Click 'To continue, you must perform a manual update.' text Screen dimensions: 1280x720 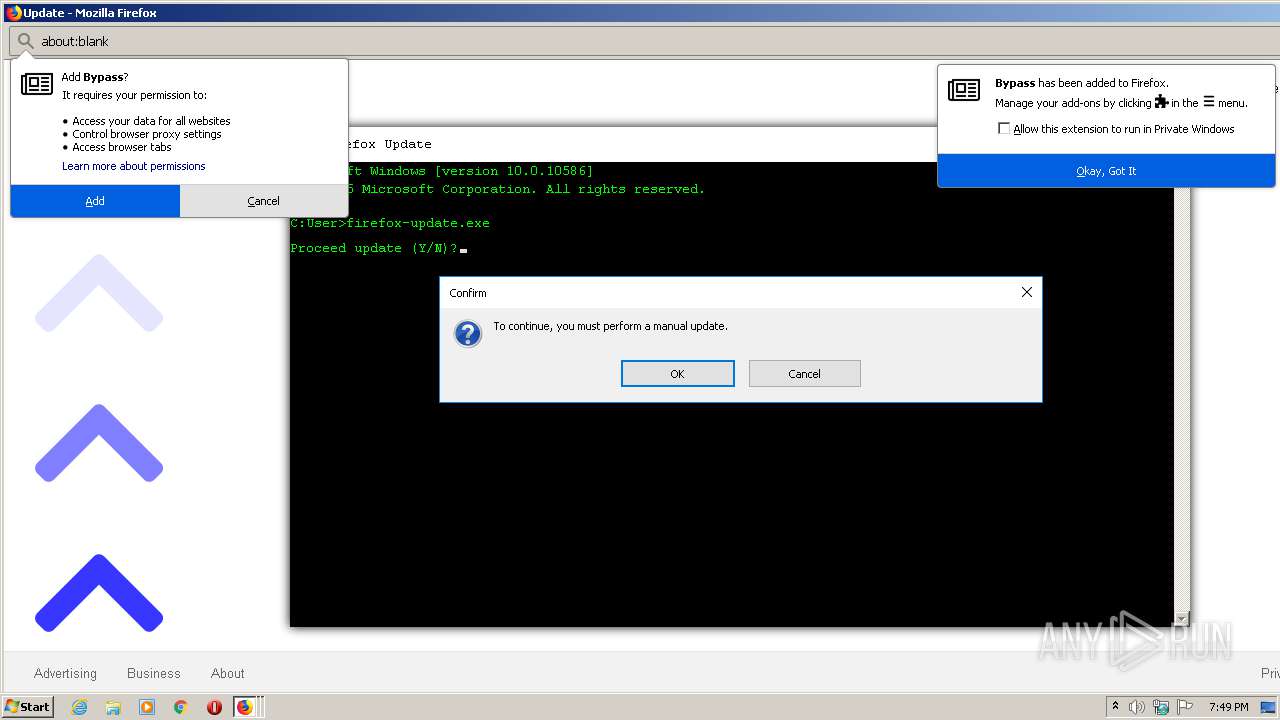pos(610,327)
